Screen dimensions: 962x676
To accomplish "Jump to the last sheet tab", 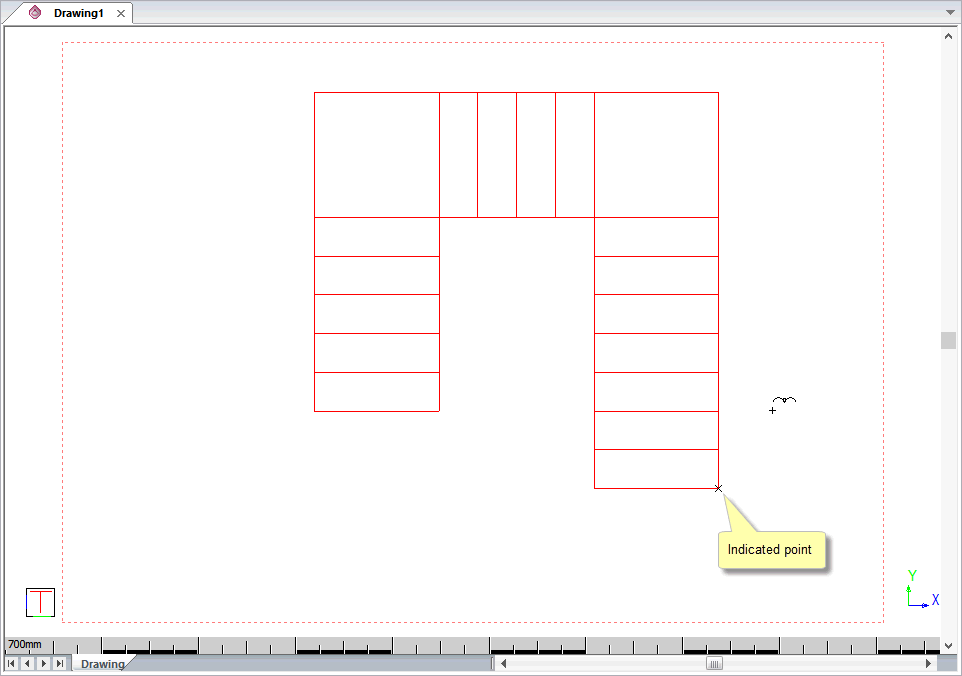I will [x=59, y=663].
